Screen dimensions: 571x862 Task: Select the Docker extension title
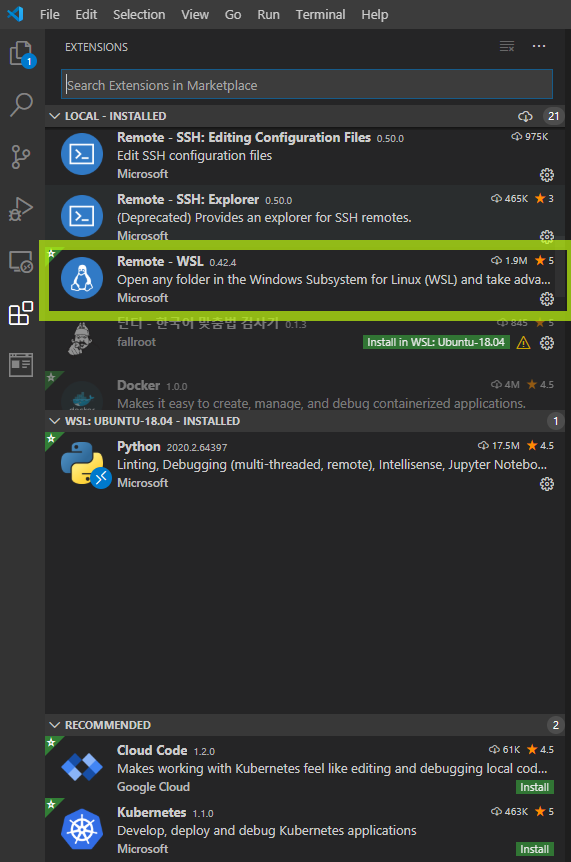click(138, 385)
